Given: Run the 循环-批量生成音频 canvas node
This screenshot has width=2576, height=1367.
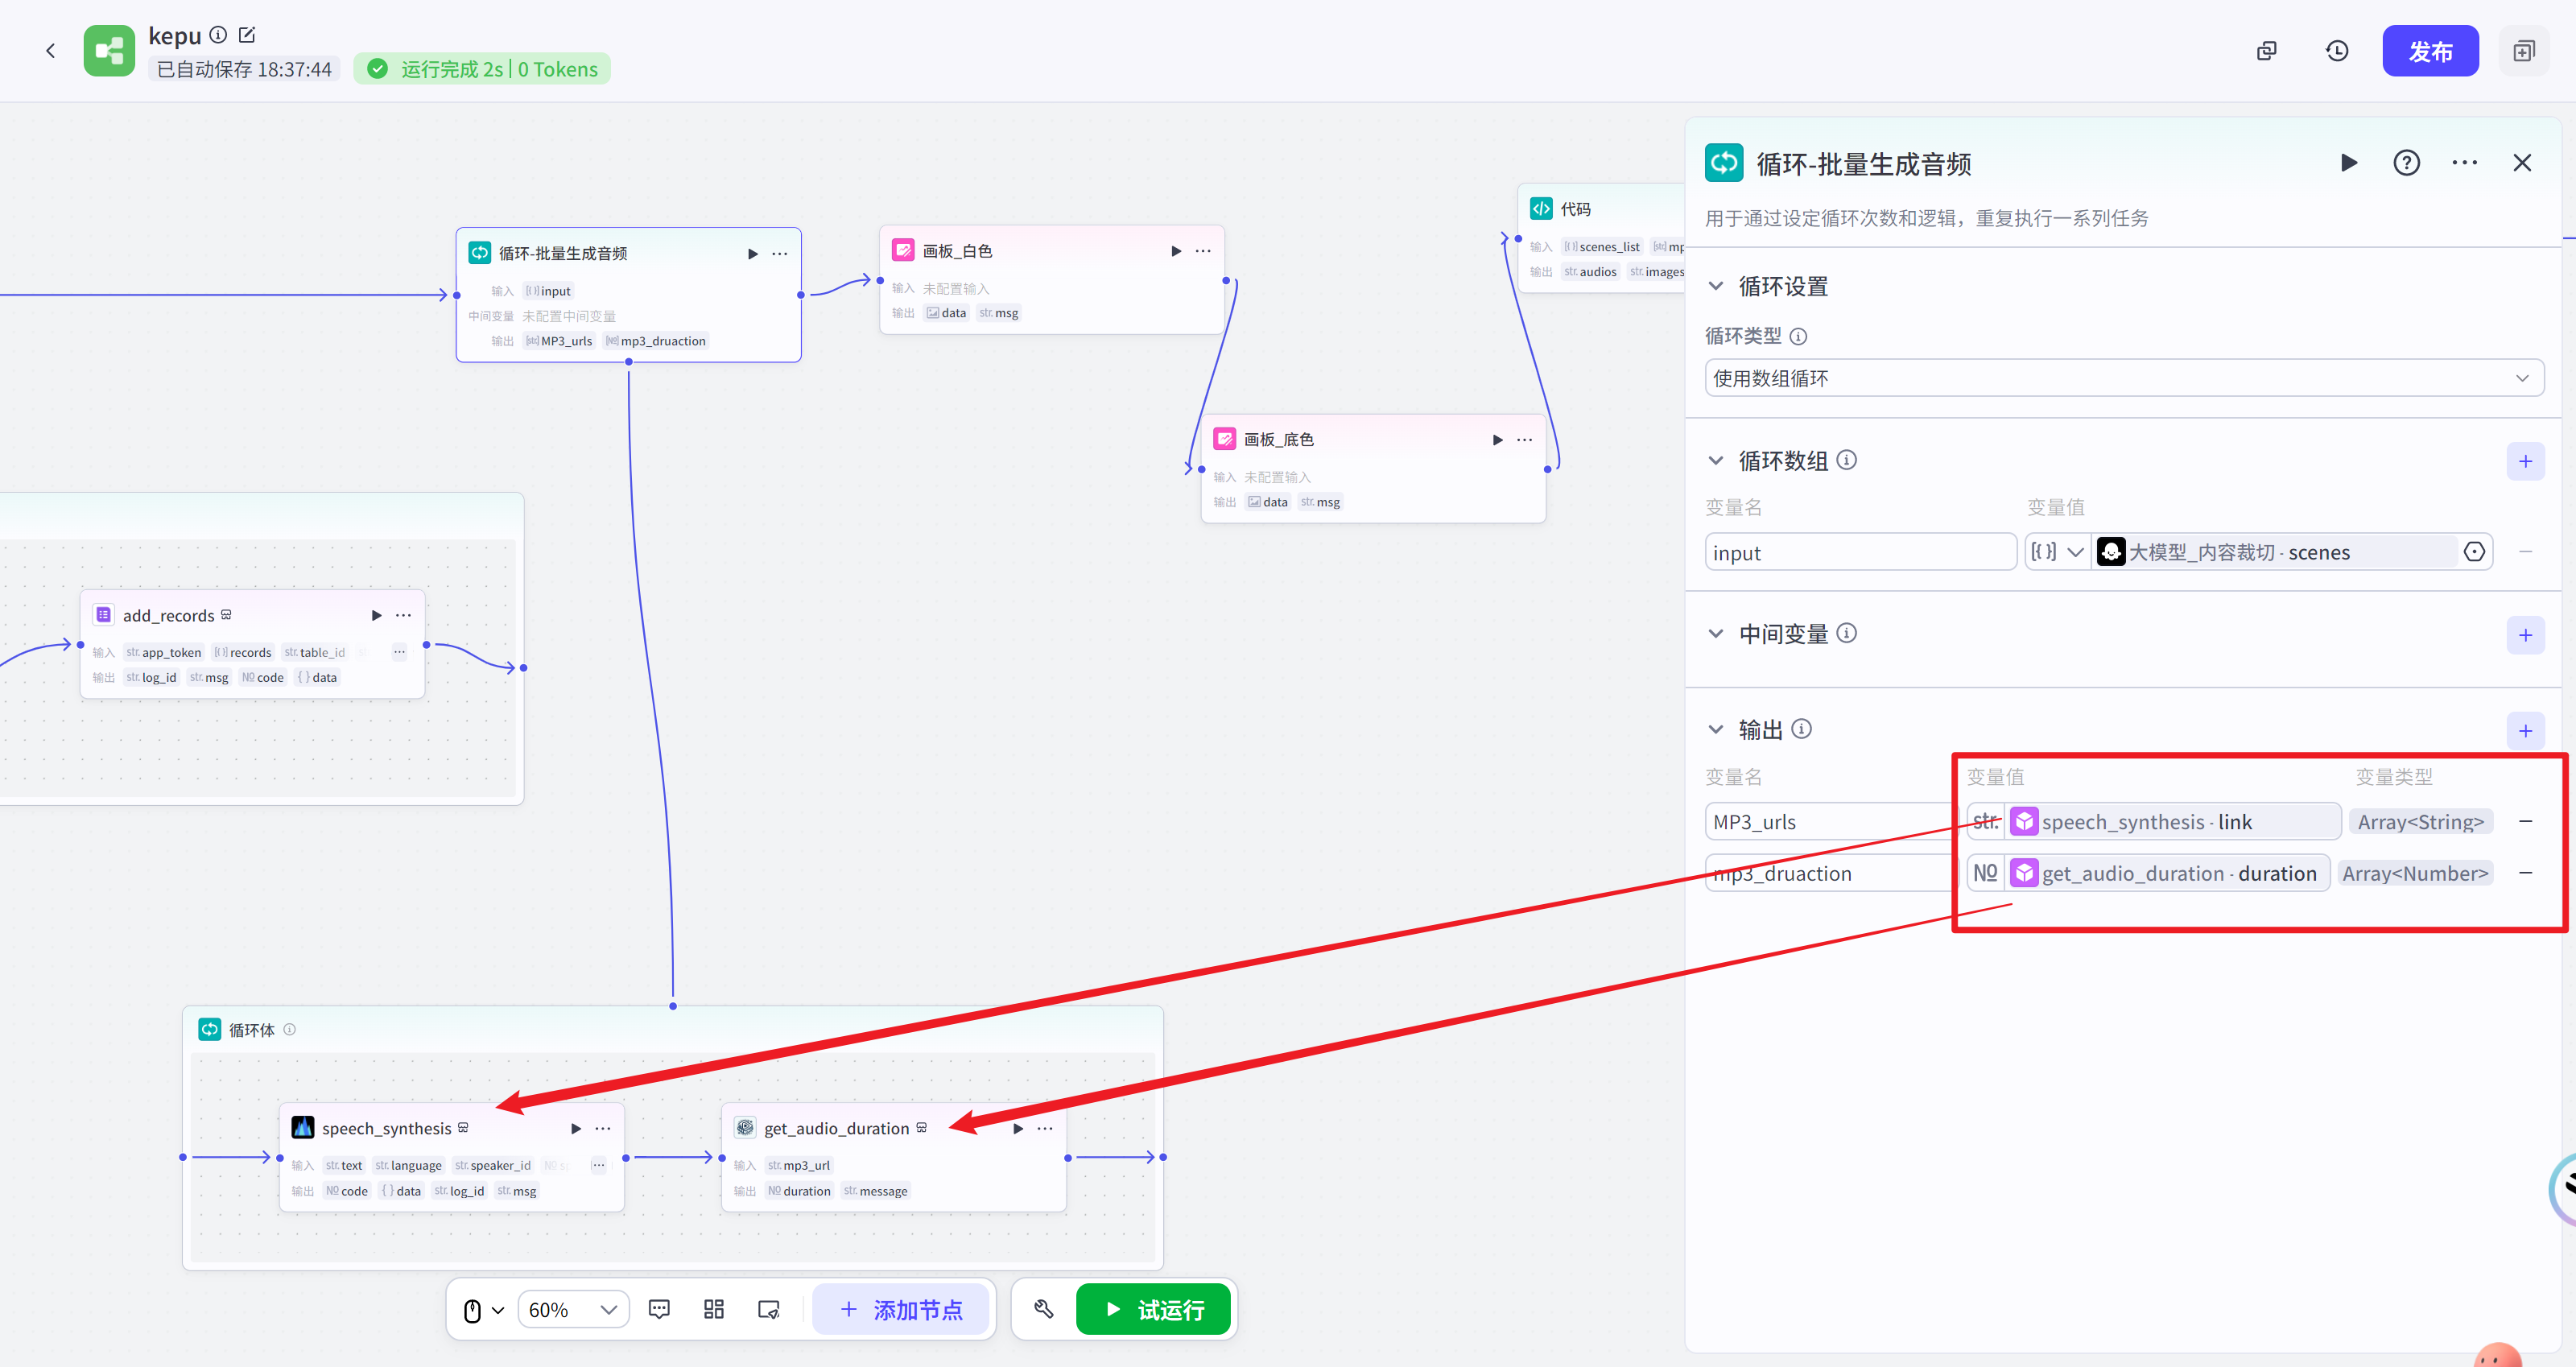Looking at the screenshot, I should coord(753,254).
